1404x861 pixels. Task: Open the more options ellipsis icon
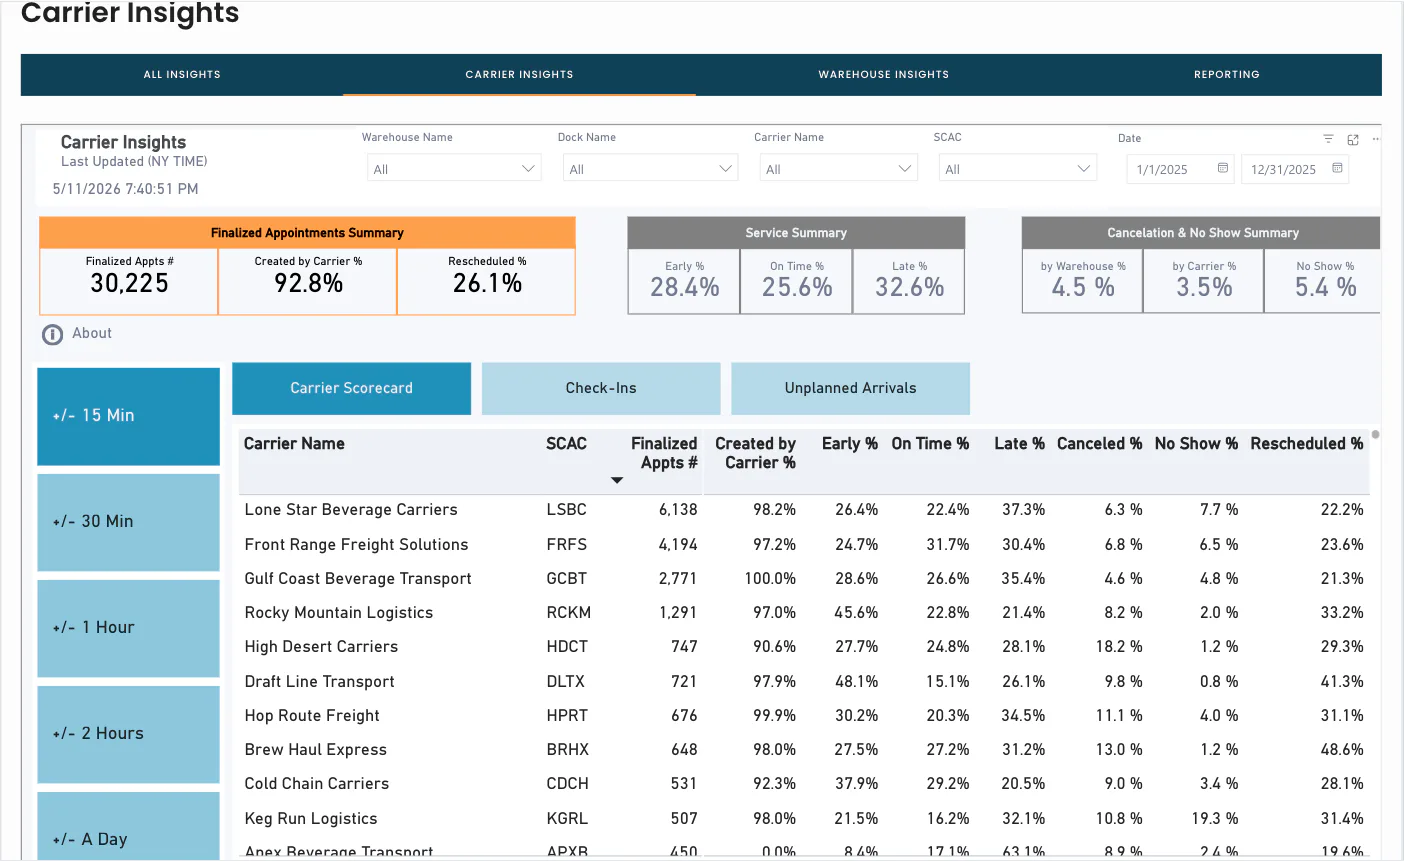tap(1376, 139)
